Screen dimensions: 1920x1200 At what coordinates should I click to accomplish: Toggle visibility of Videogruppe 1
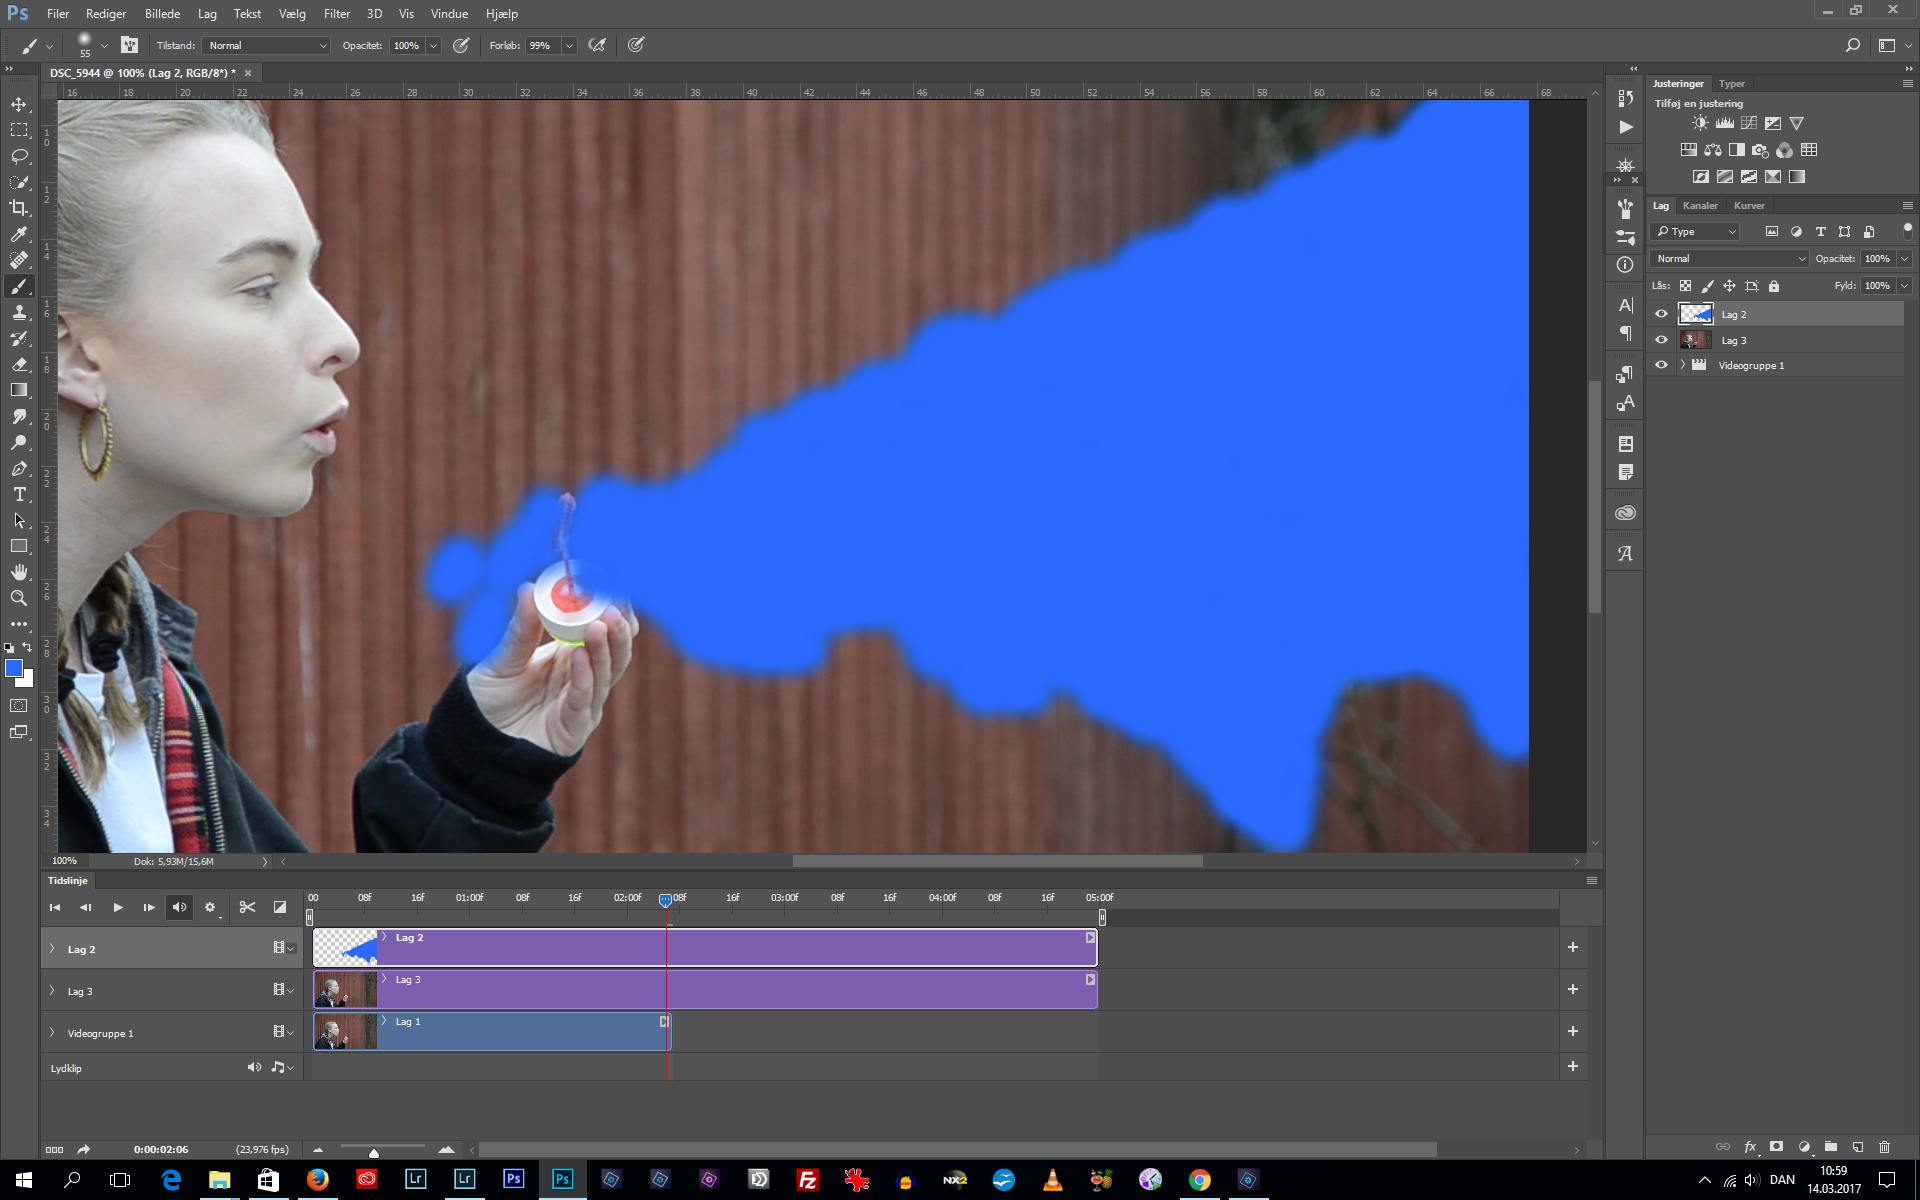[1661, 365]
